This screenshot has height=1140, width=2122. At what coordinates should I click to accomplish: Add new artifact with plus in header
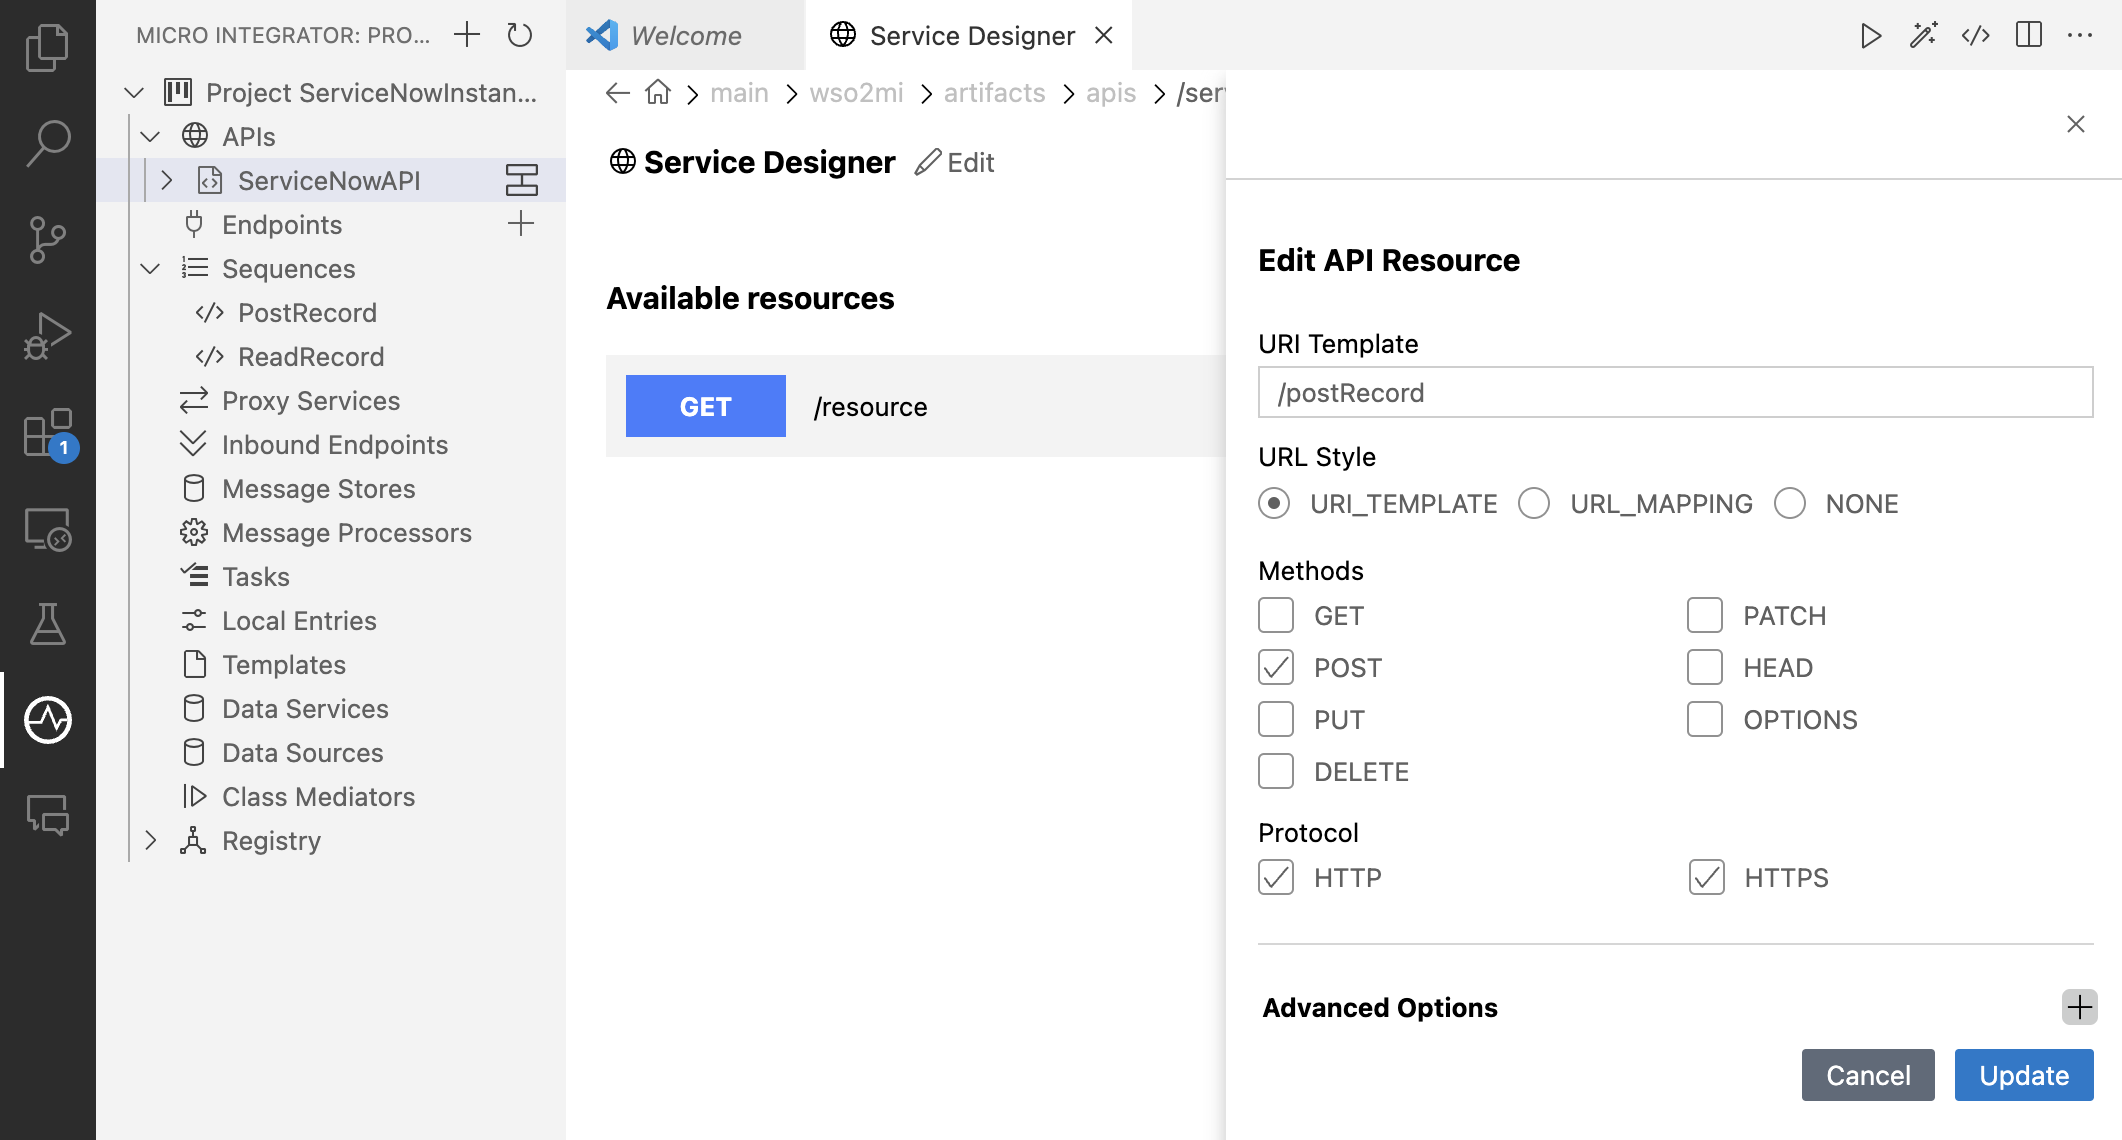(x=467, y=35)
